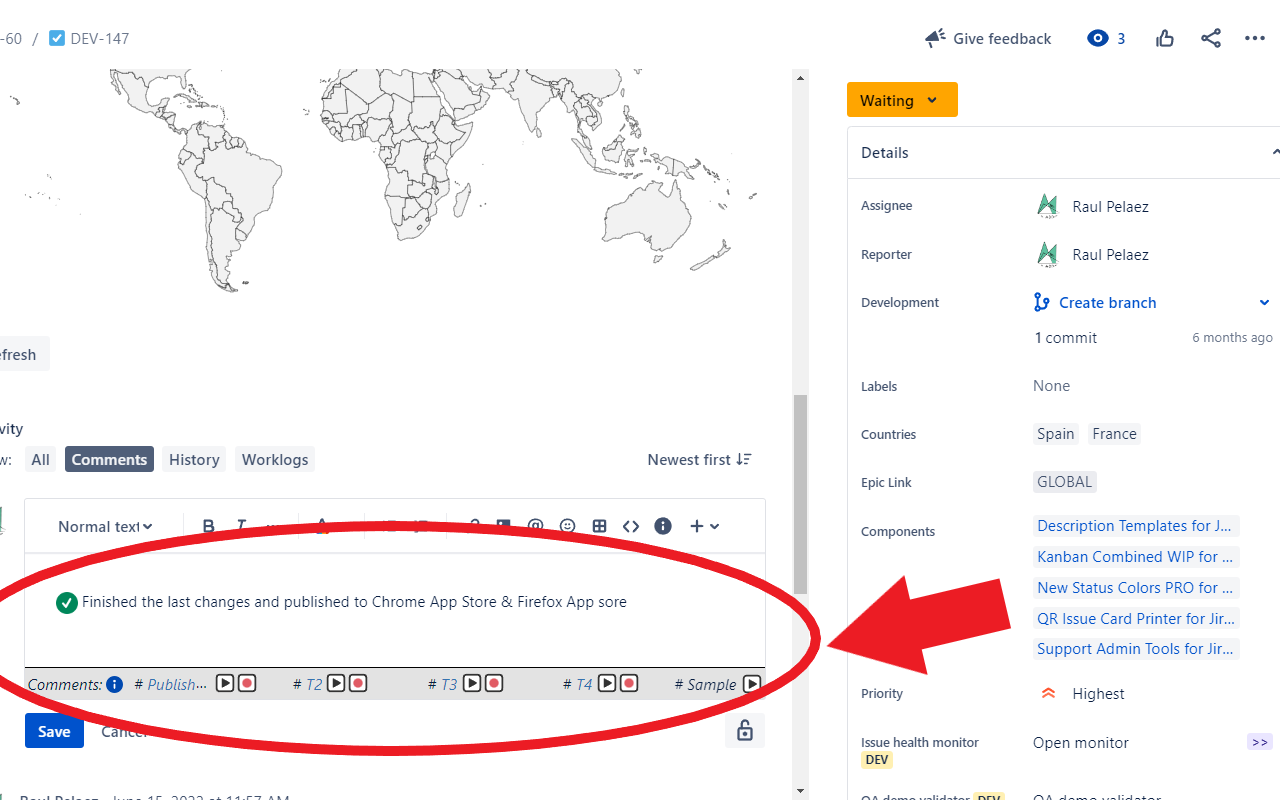Screen dimensions: 1280x800
Task: Like the issue with the thumbs up
Action: (1164, 38)
